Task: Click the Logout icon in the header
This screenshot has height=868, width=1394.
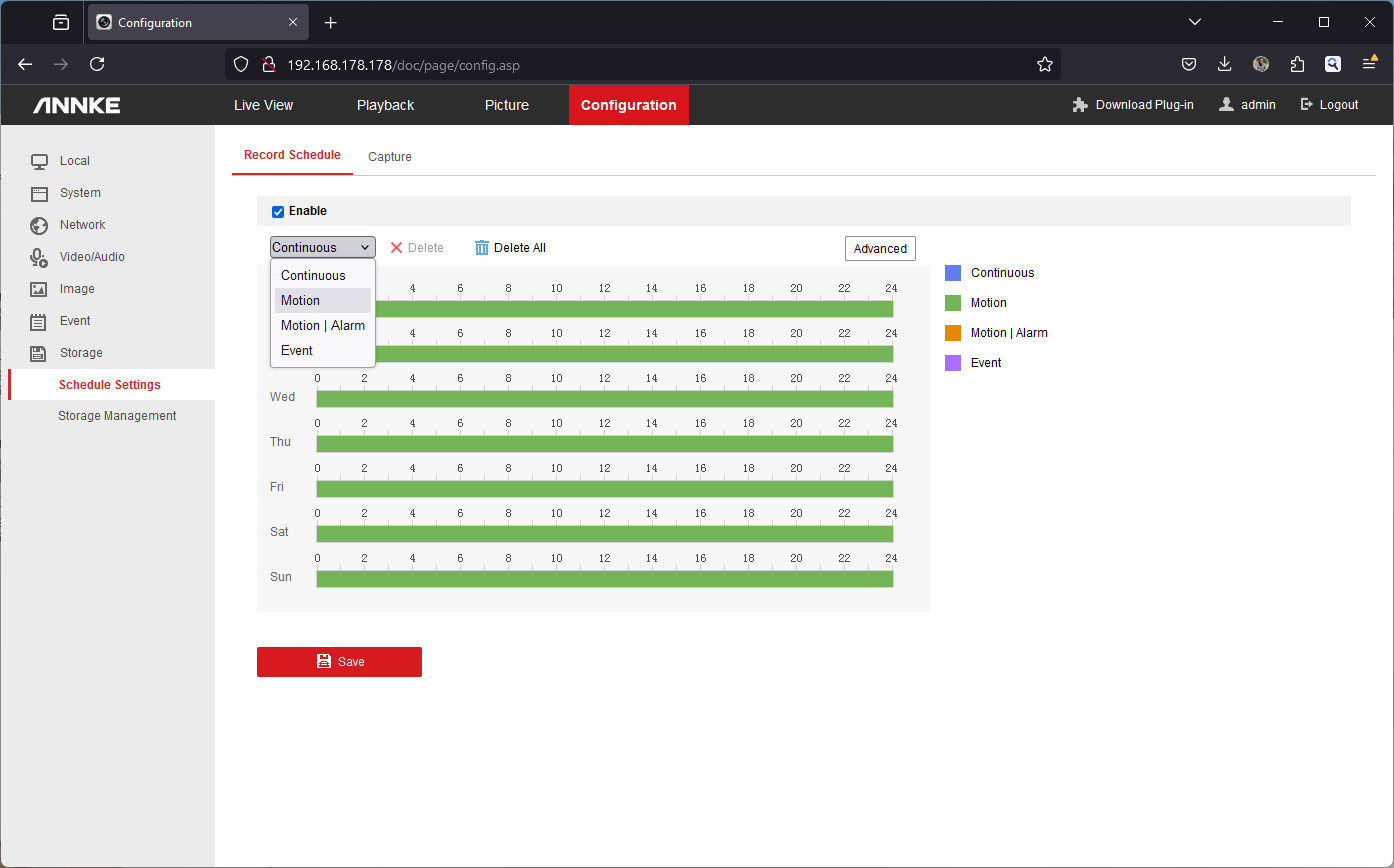Action: coord(1306,105)
